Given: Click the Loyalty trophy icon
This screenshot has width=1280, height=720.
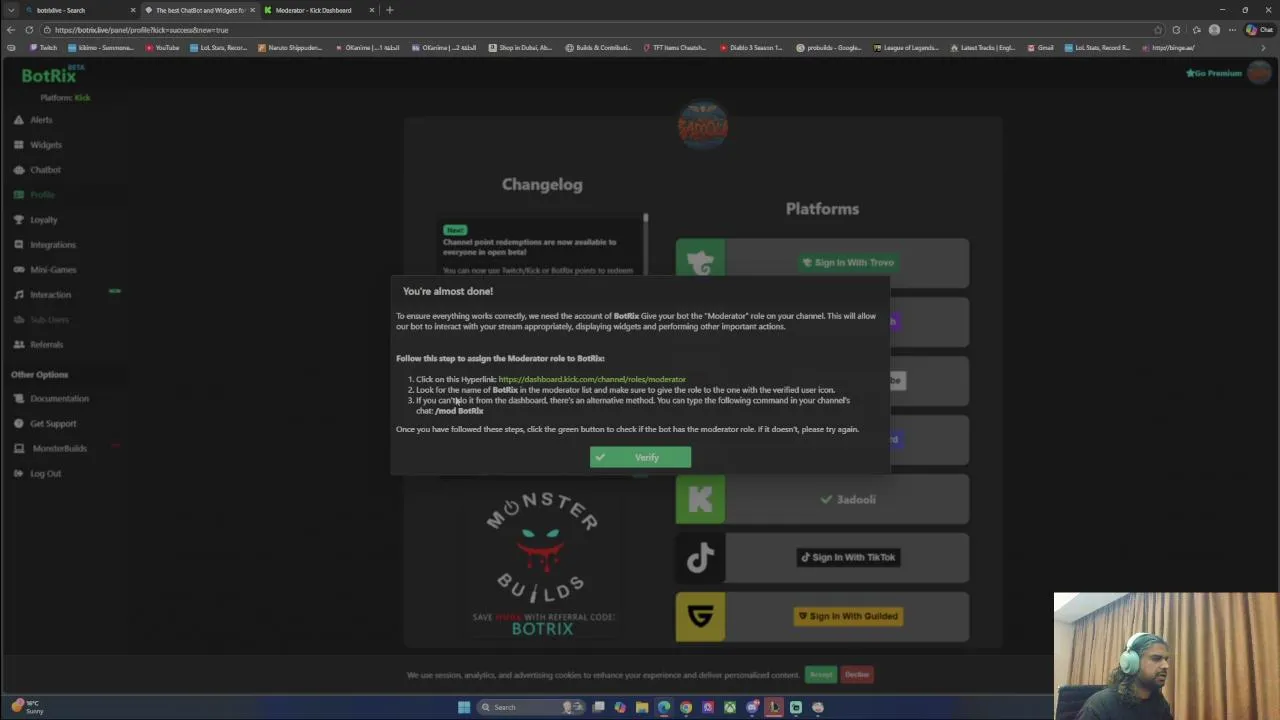Looking at the screenshot, I should (19, 220).
